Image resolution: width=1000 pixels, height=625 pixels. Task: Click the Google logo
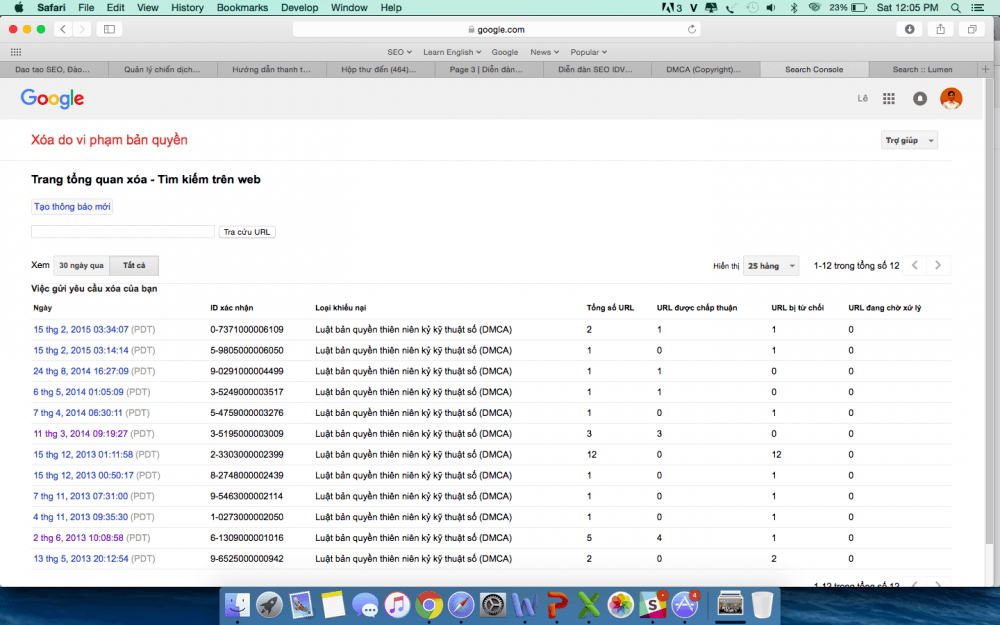[52, 98]
